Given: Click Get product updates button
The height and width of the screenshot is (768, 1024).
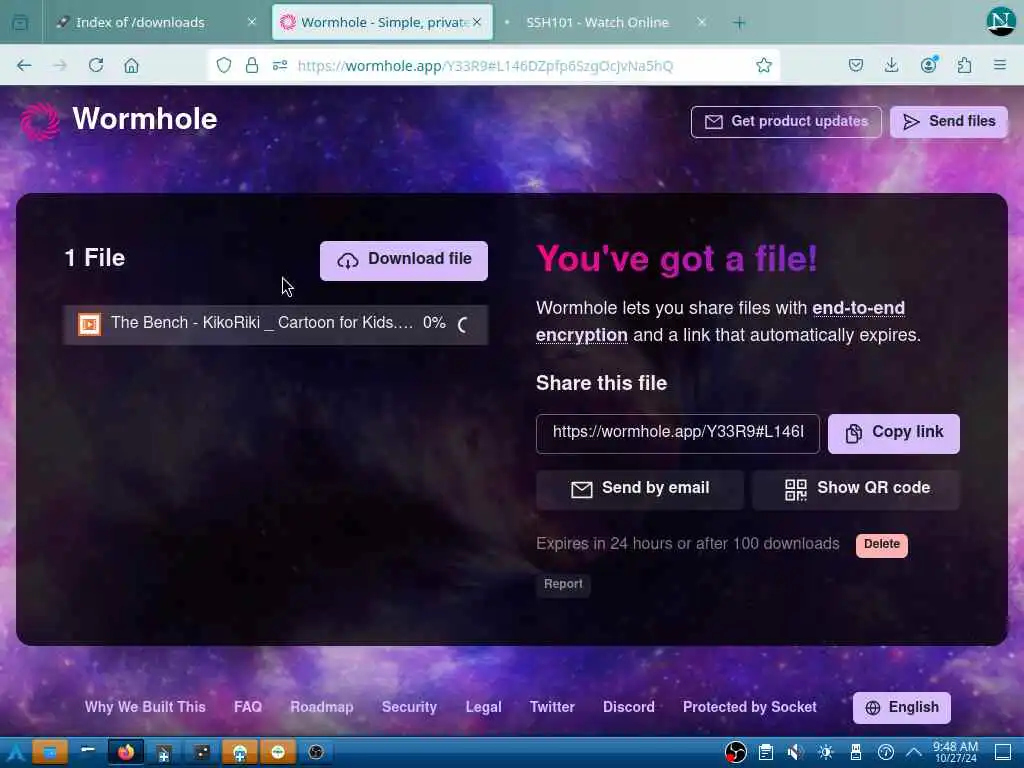Looking at the screenshot, I should point(786,121).
